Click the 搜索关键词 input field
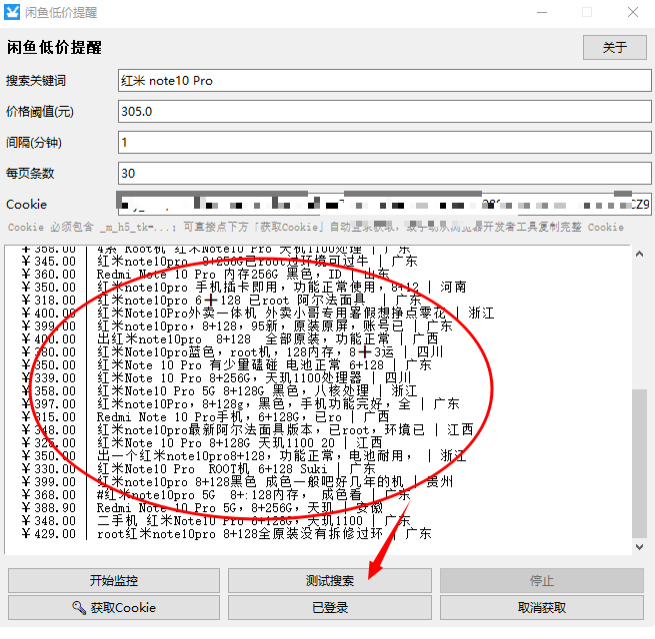Viewport: 655px width, 639px height. click(384, 81)
